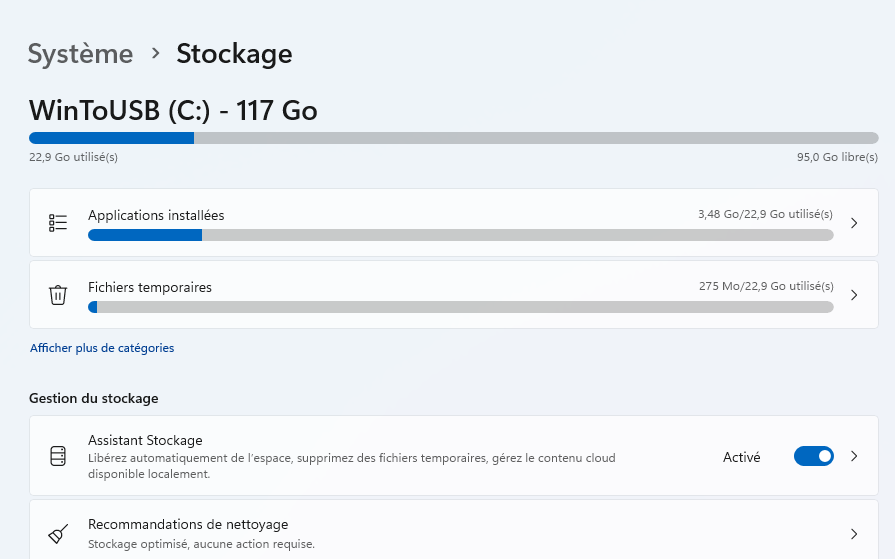The height and width of the screenshot is (559, 895).
Task: Click the WinToUSB (C:) disk usage bar
Action: (x=454, y=138)
